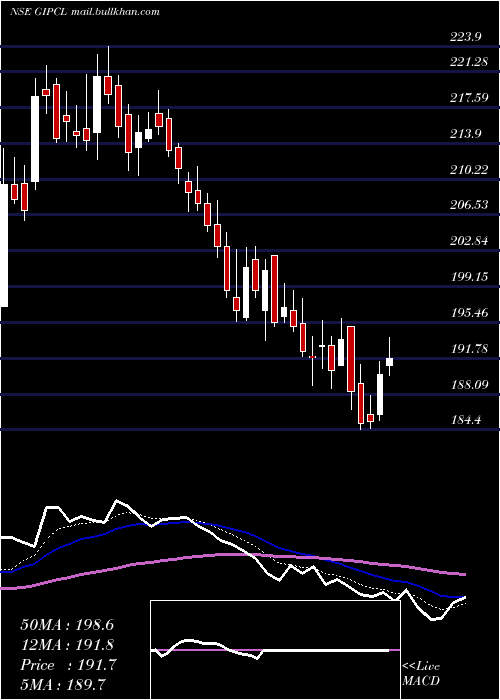Select the 213.9 price level label
Viewport: 500px width, 700px height.
465,133
